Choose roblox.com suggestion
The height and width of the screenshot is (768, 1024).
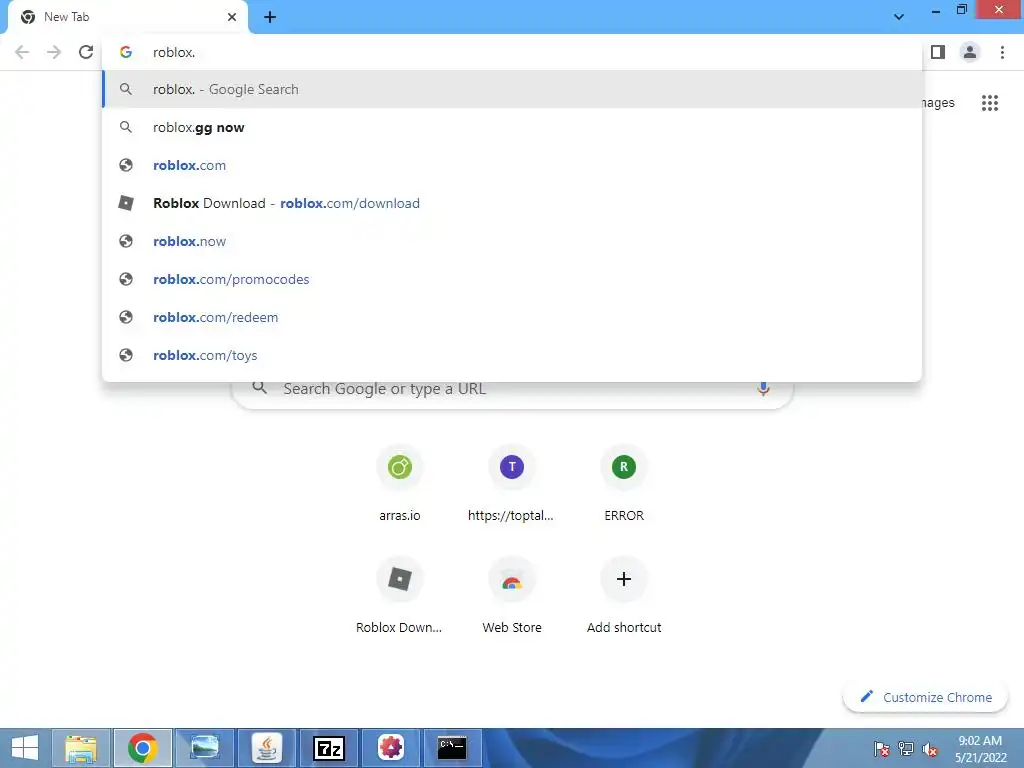(x=512, y=165)
